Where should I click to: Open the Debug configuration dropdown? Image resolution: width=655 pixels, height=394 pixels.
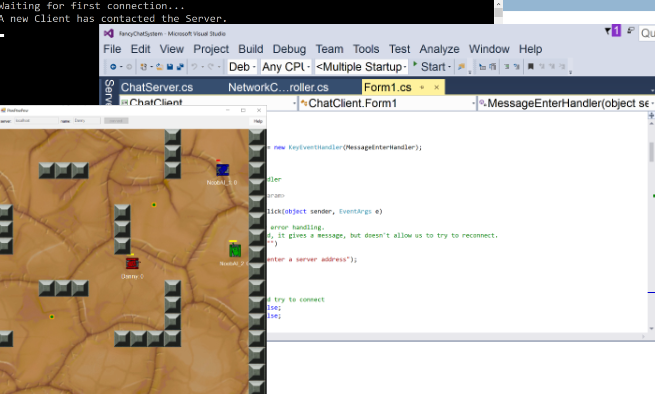(x=242, y=67)
